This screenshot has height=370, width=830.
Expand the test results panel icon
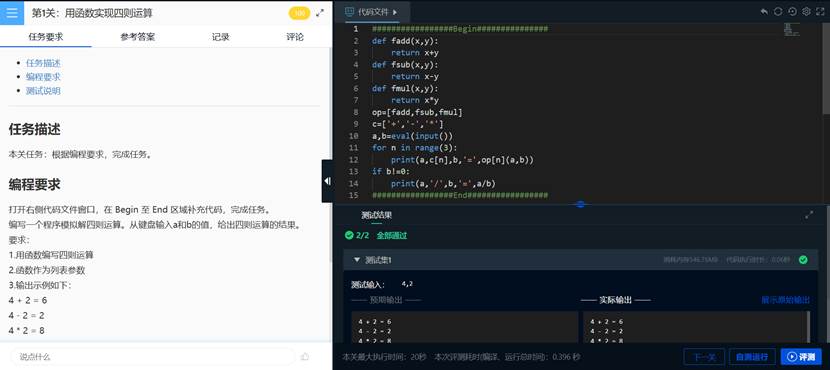[809, 215]
